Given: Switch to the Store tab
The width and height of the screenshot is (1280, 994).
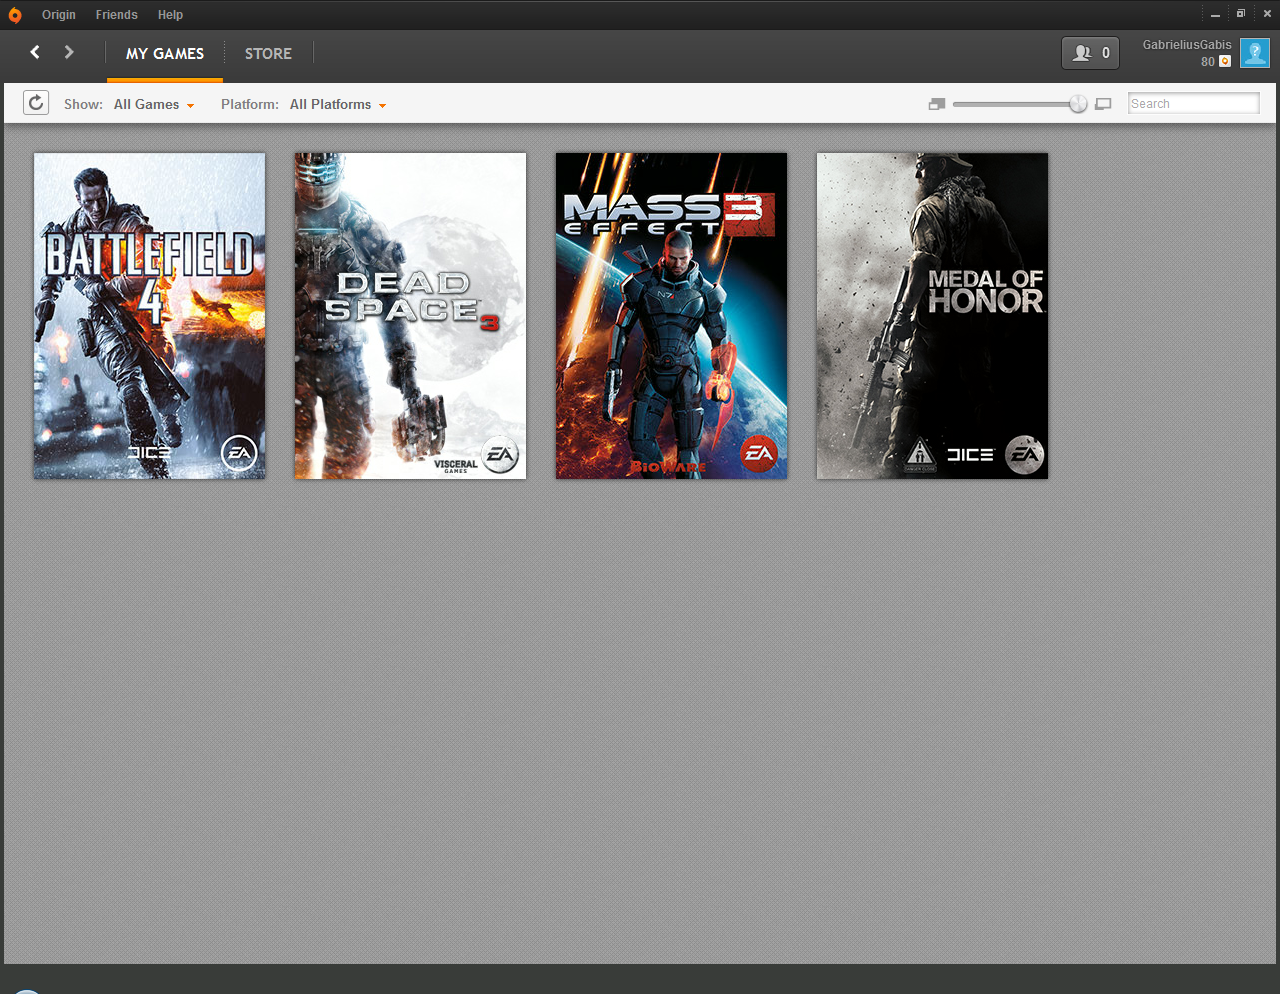Looking at the screenshot, I should coord(268,54).
